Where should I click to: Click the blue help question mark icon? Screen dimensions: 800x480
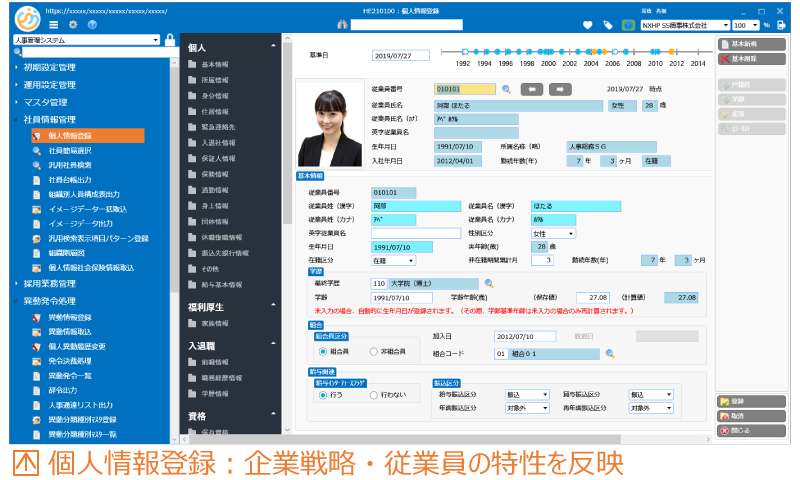tap(92, 24)
